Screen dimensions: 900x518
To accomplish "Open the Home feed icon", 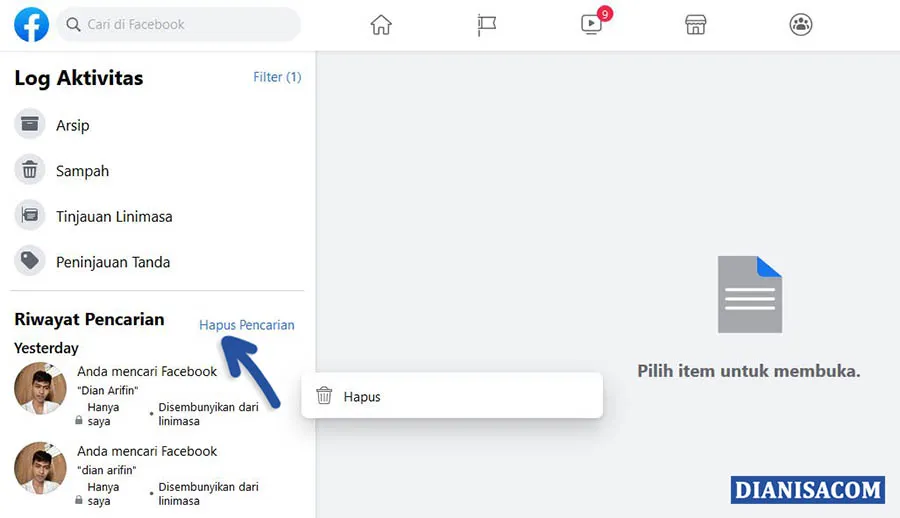I will [x=381, y=25].
